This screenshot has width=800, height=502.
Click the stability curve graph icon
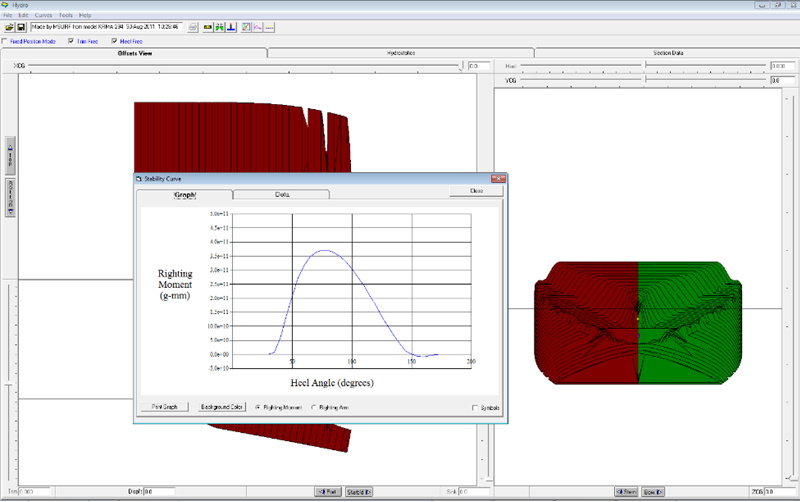coord(246,27)
